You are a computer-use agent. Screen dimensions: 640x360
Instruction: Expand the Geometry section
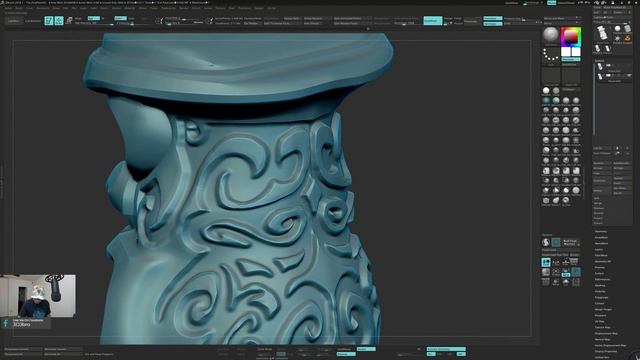tap(601, 231)
